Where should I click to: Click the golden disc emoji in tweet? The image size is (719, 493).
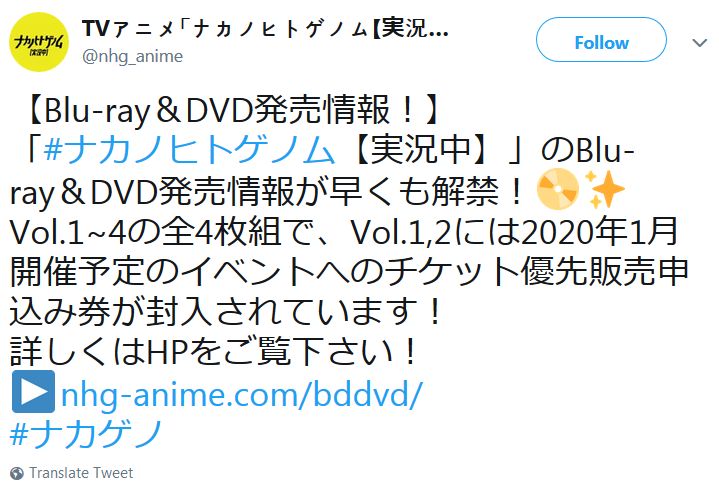(558, 189)
